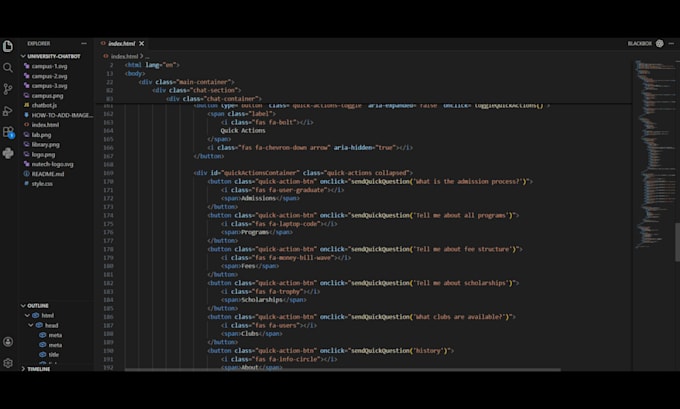Viewport: 680px width, 409px height.
Task: Click the Admissions span text on line 172
Action: click(258, 198)
